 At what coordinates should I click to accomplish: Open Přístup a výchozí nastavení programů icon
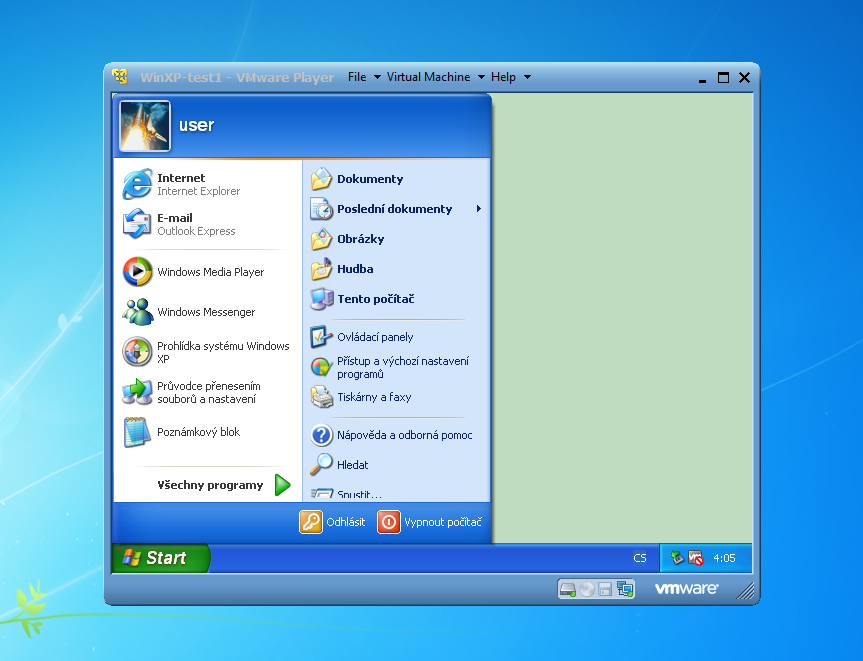321,367
